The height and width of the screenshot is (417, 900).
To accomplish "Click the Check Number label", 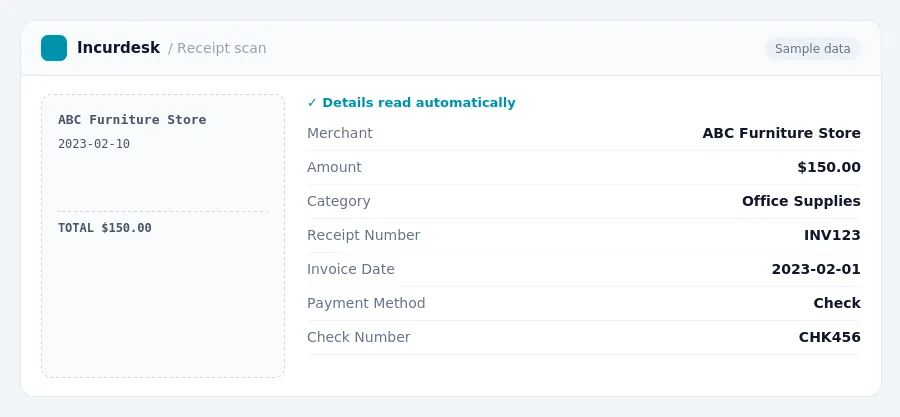I will pos(359,337).
